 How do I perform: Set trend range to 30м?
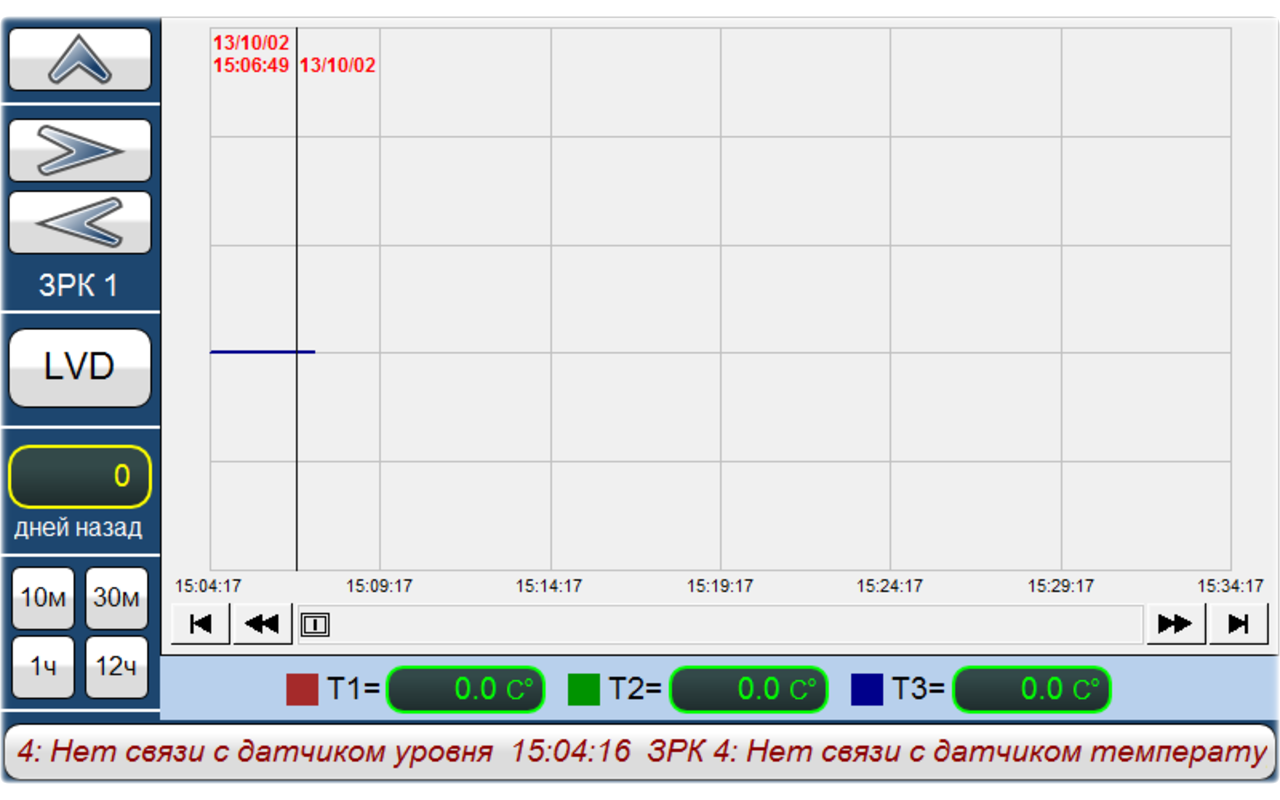pos(116,598)
